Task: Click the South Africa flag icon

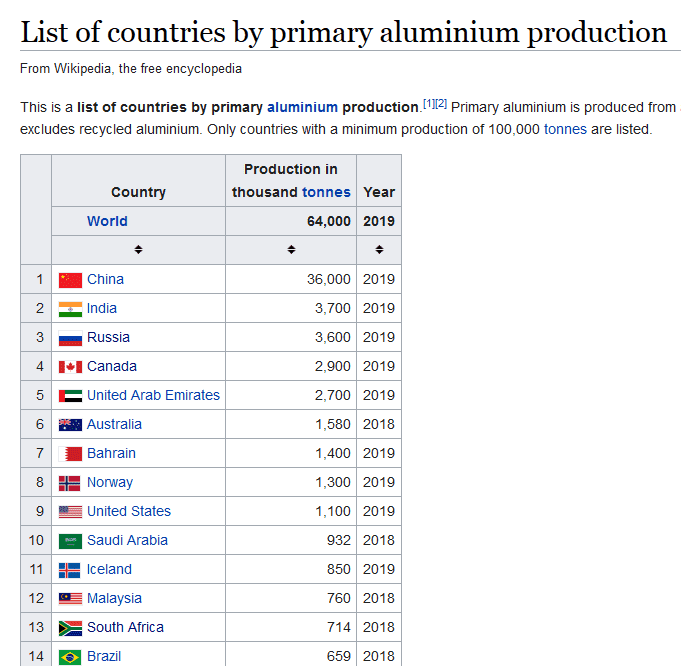Action: (x=70, y=628)
